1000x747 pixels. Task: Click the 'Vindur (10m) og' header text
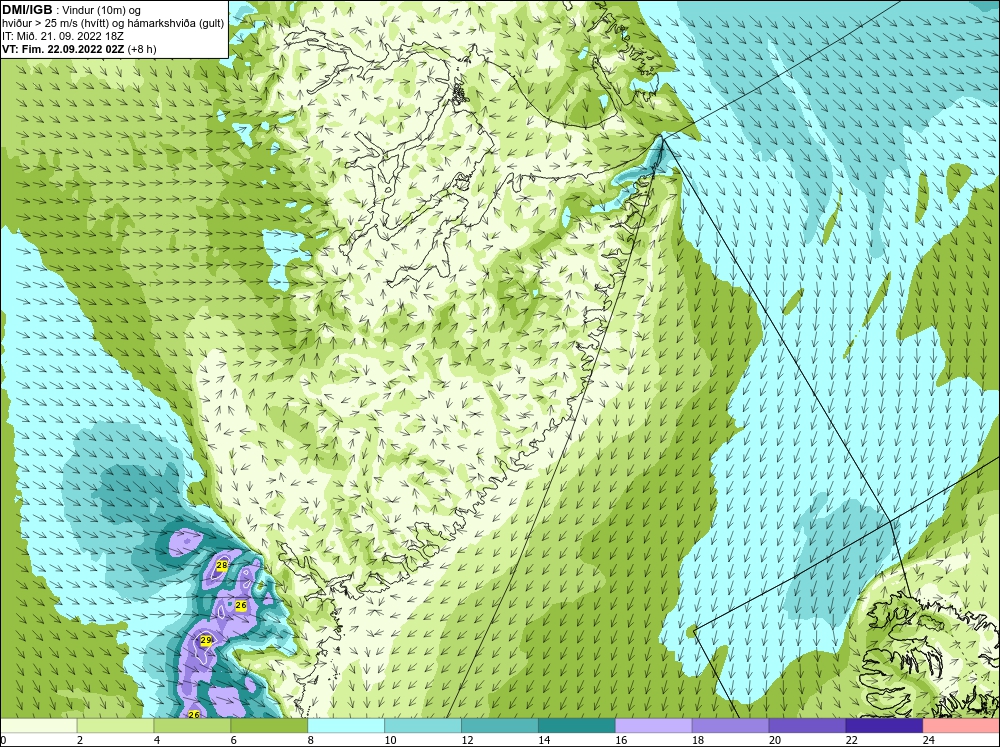click(101, 11)
